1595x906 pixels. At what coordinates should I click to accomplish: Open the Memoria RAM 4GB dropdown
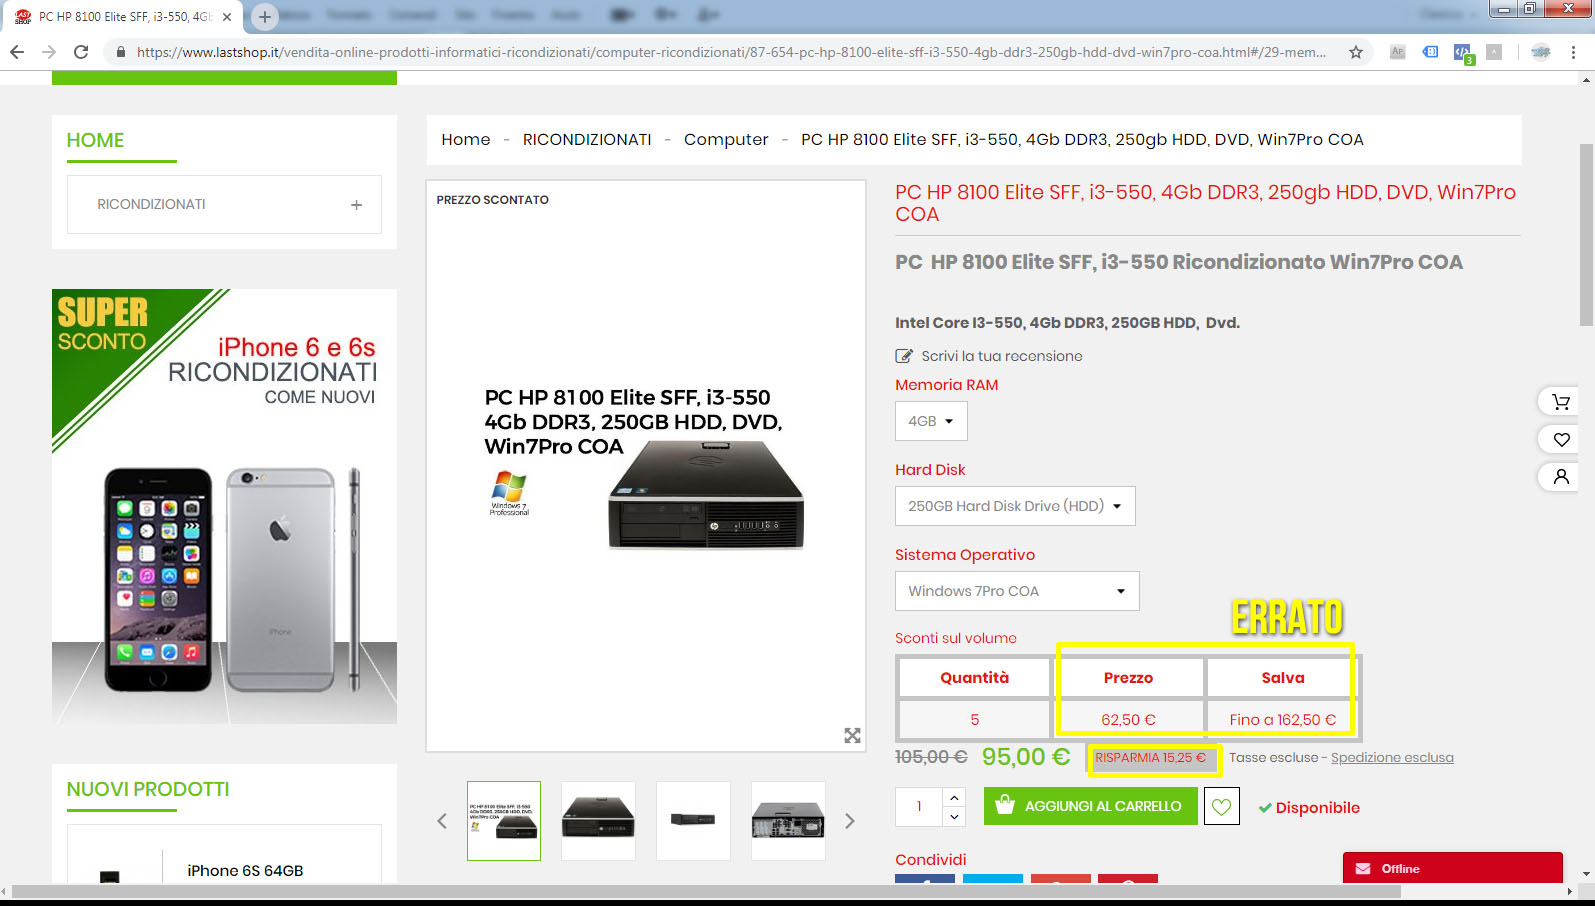click(931, 421)
